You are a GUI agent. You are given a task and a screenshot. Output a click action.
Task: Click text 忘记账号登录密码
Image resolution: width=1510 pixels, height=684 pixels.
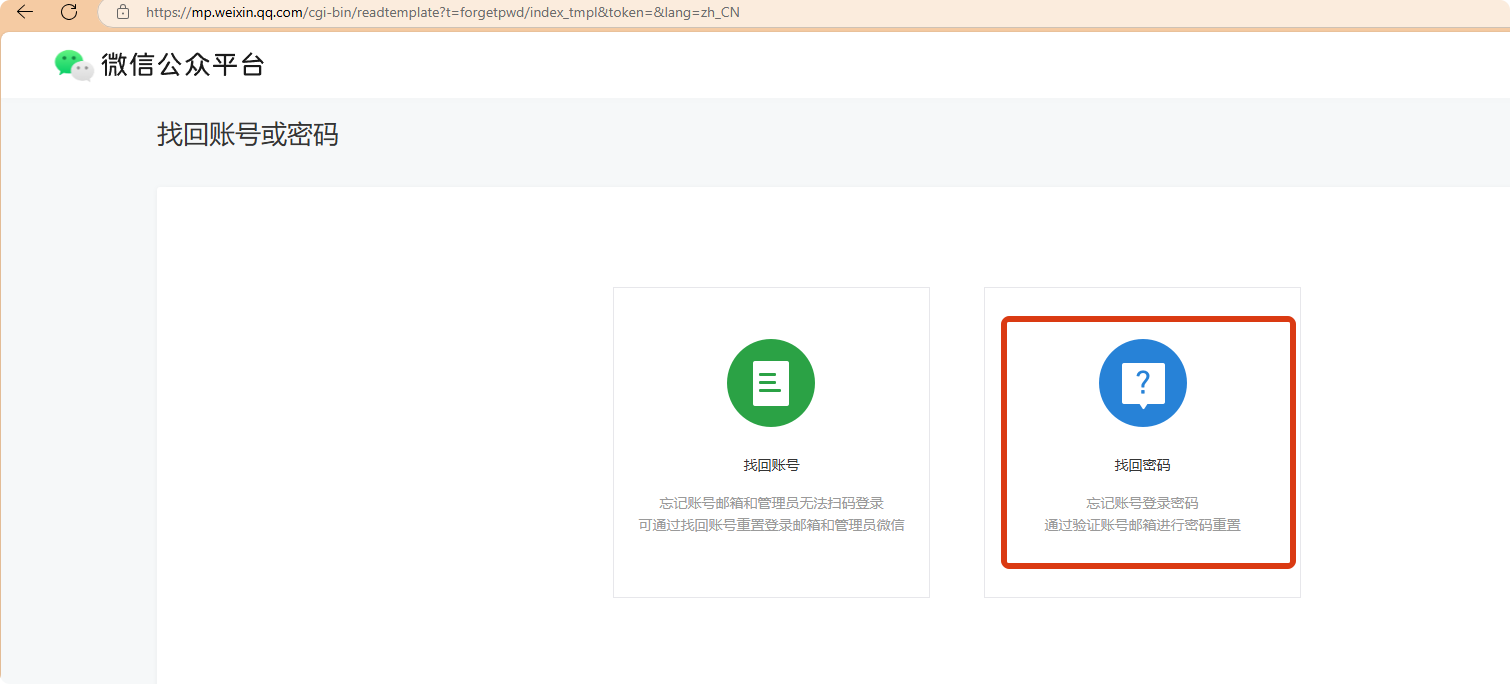click(x=1143, y=503)
